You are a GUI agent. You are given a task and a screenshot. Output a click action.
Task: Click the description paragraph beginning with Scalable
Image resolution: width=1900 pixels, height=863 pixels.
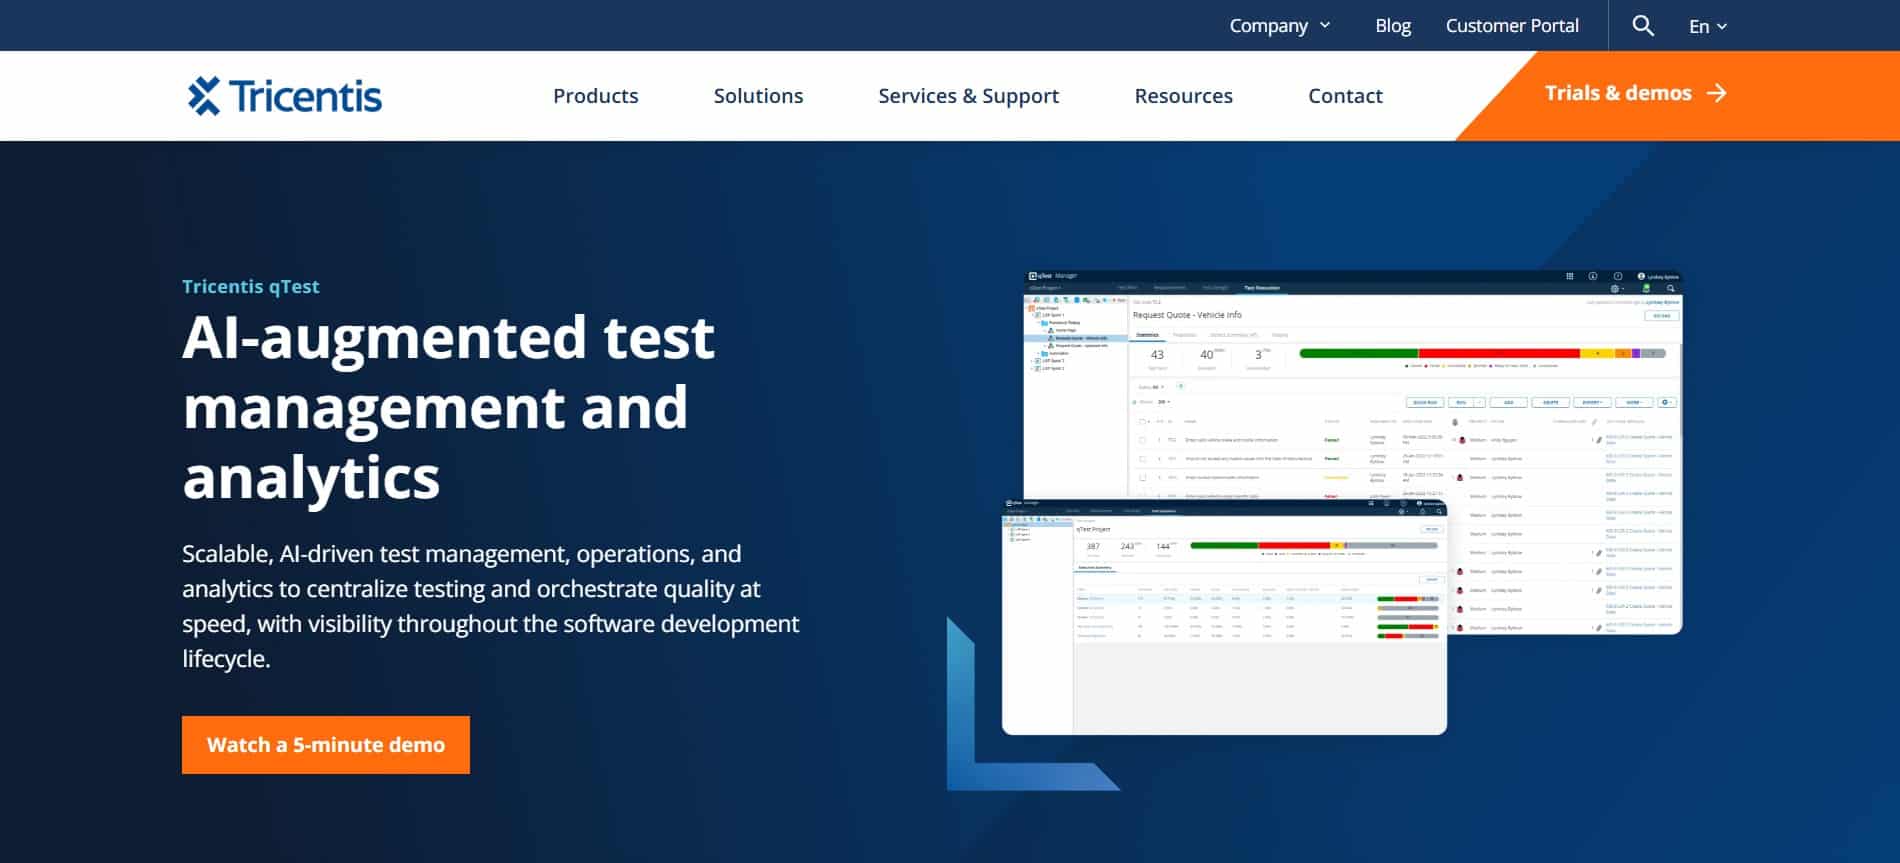(x=491, y=606)
